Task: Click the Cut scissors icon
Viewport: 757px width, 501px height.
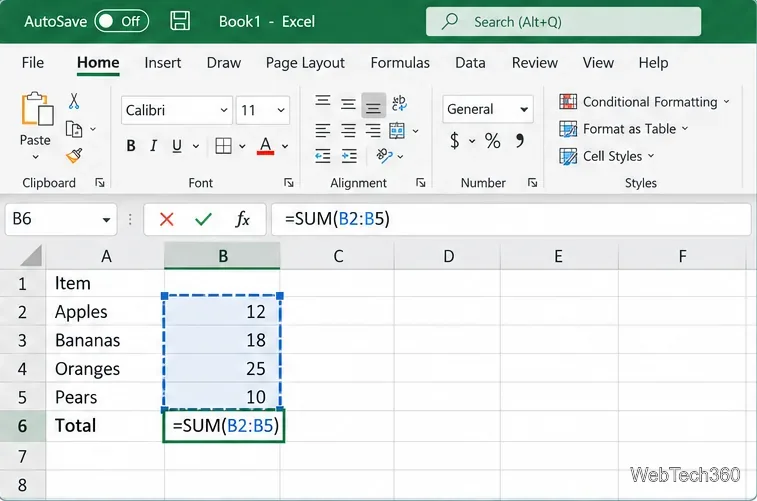Action: [74, 101]
